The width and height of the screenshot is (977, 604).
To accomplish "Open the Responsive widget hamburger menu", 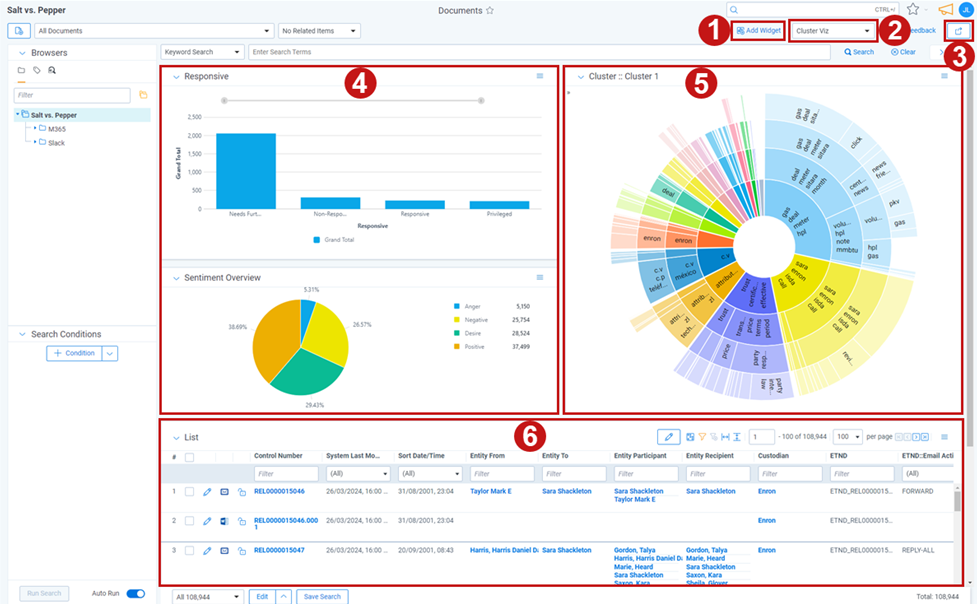I will (540, 76).
